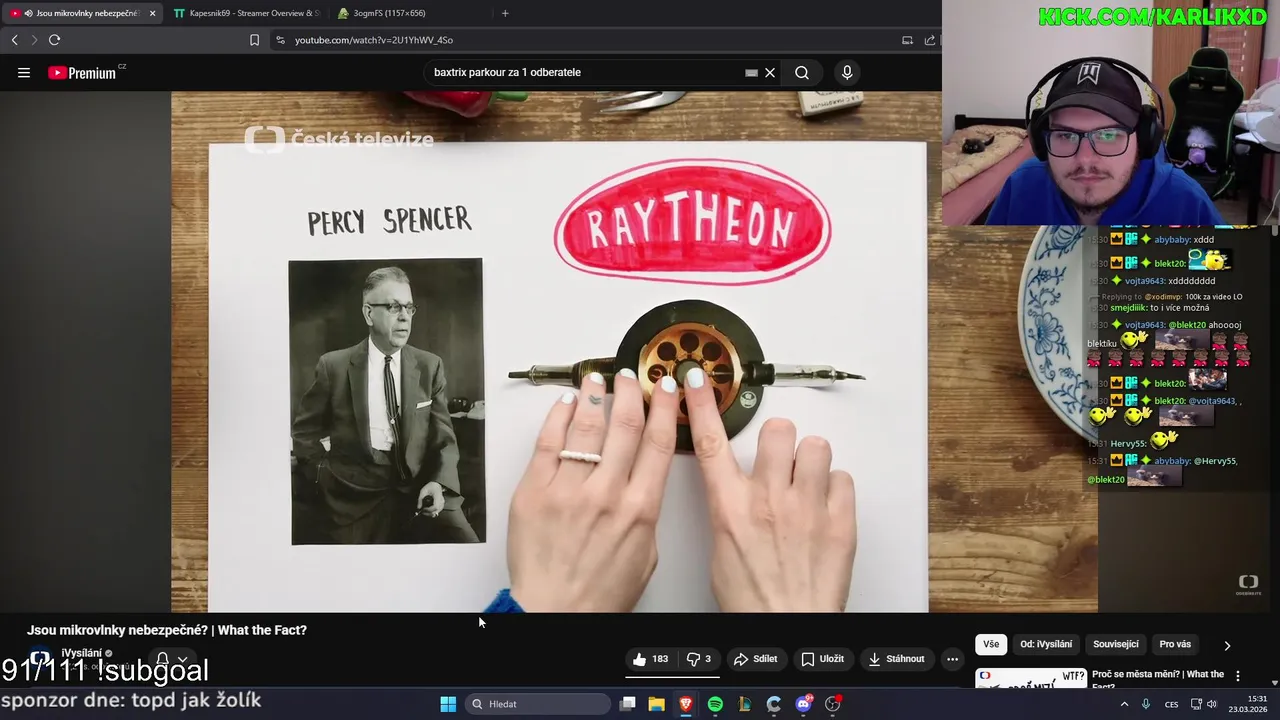Click video title 'Jsou mikrovlnky nebezpečné?'

[x=167, y=630]
